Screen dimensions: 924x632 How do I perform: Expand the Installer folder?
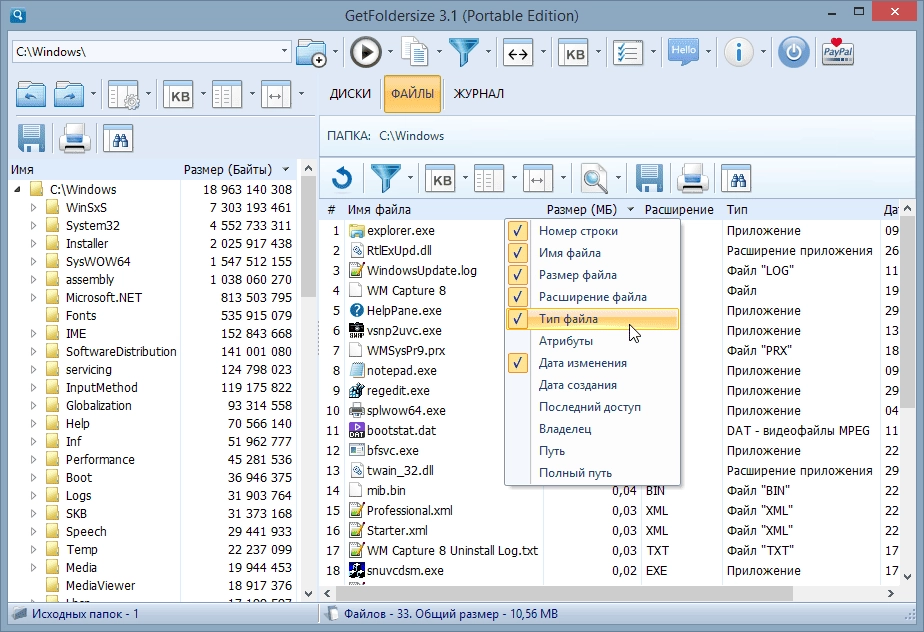point(34,243)
